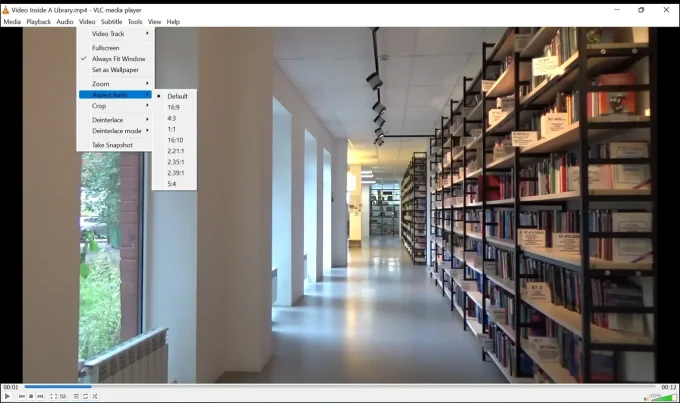Open extended settings icon
Screen dimensions: 680x403
(x=64, y=397)
